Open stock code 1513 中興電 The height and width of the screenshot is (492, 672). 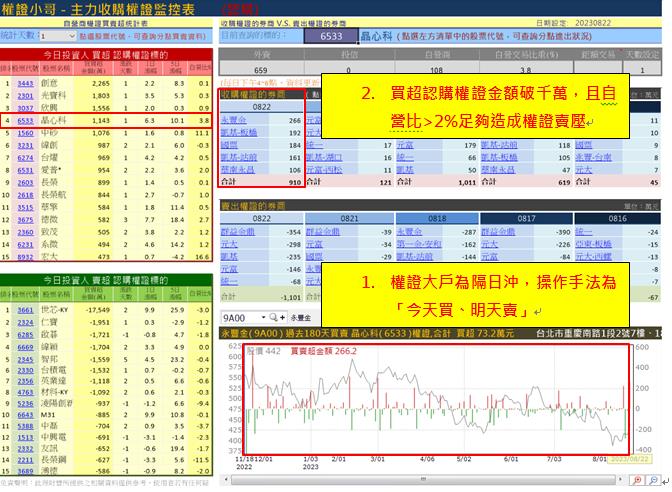(25, 438)
